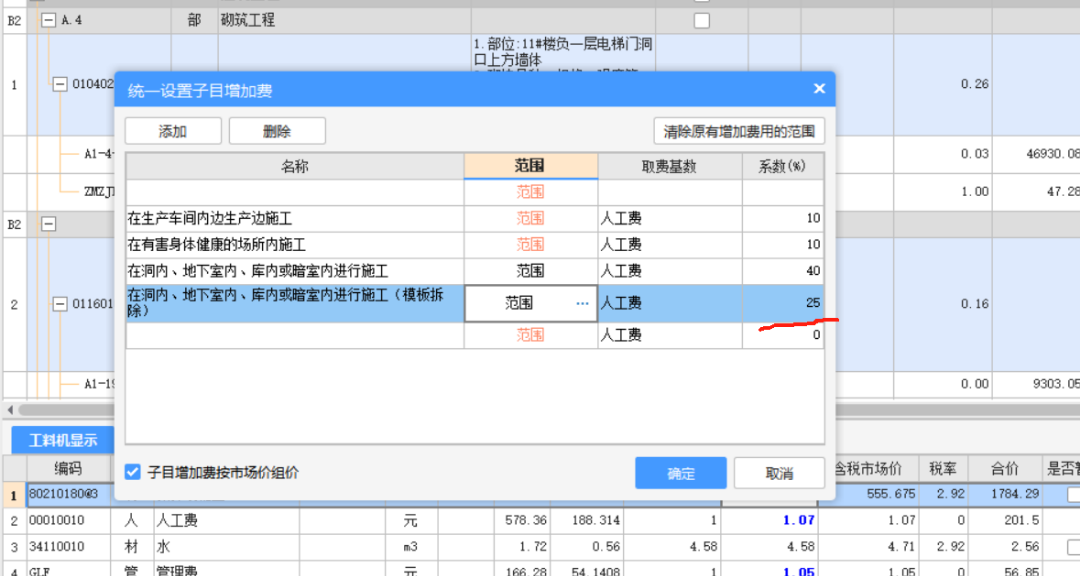Select code cell 34110010

[x=68, y=546]
